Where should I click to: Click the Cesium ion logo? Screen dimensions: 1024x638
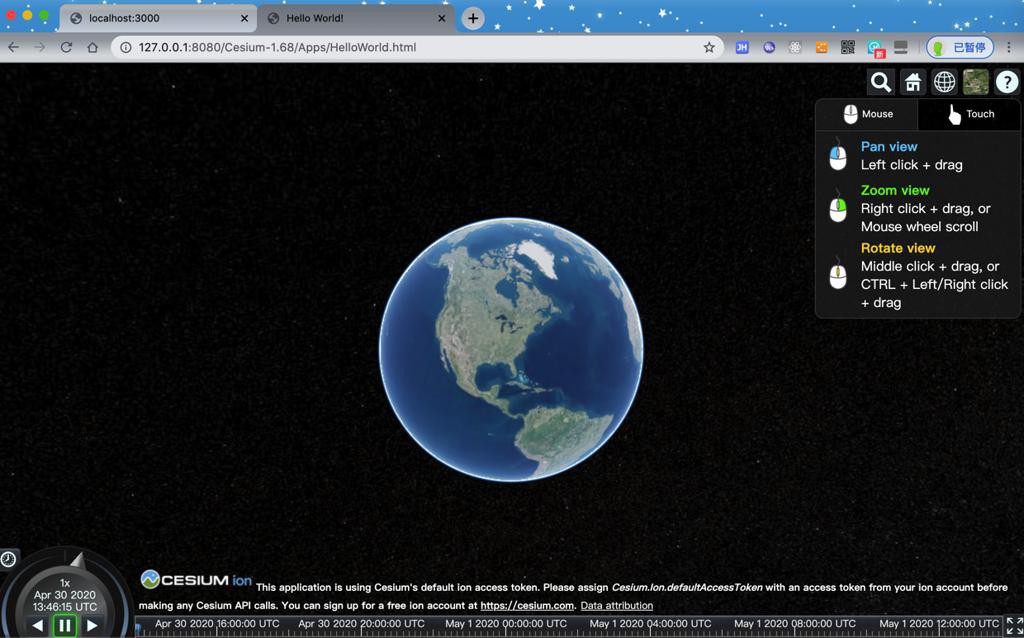point(197,579)
